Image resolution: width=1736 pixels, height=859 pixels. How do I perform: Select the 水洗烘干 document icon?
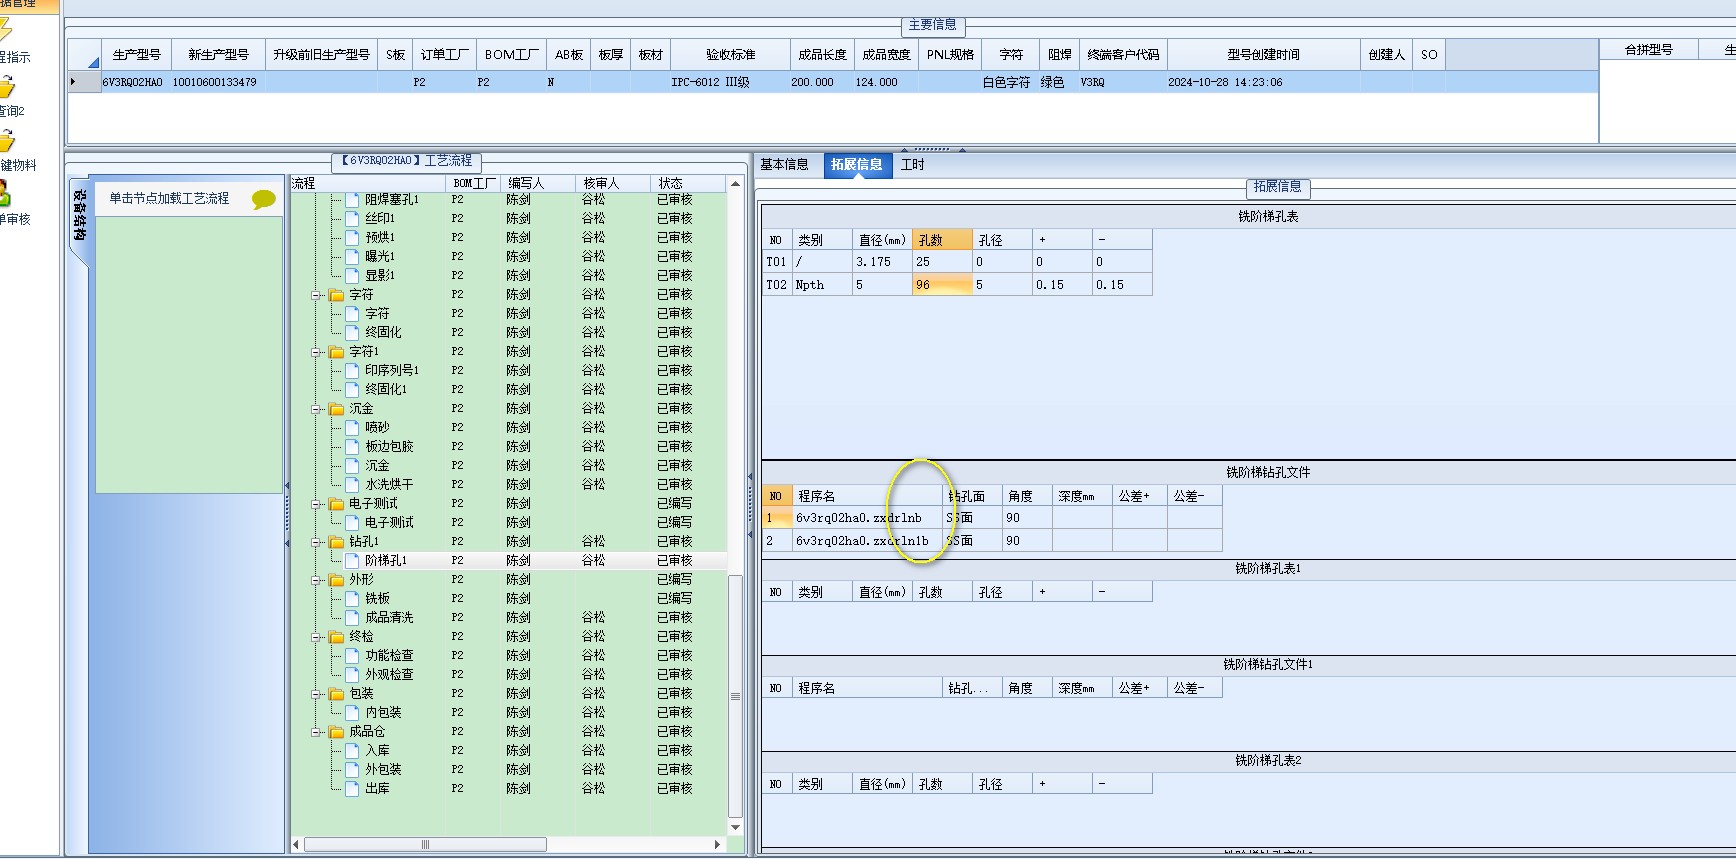(x=352, y=484)
